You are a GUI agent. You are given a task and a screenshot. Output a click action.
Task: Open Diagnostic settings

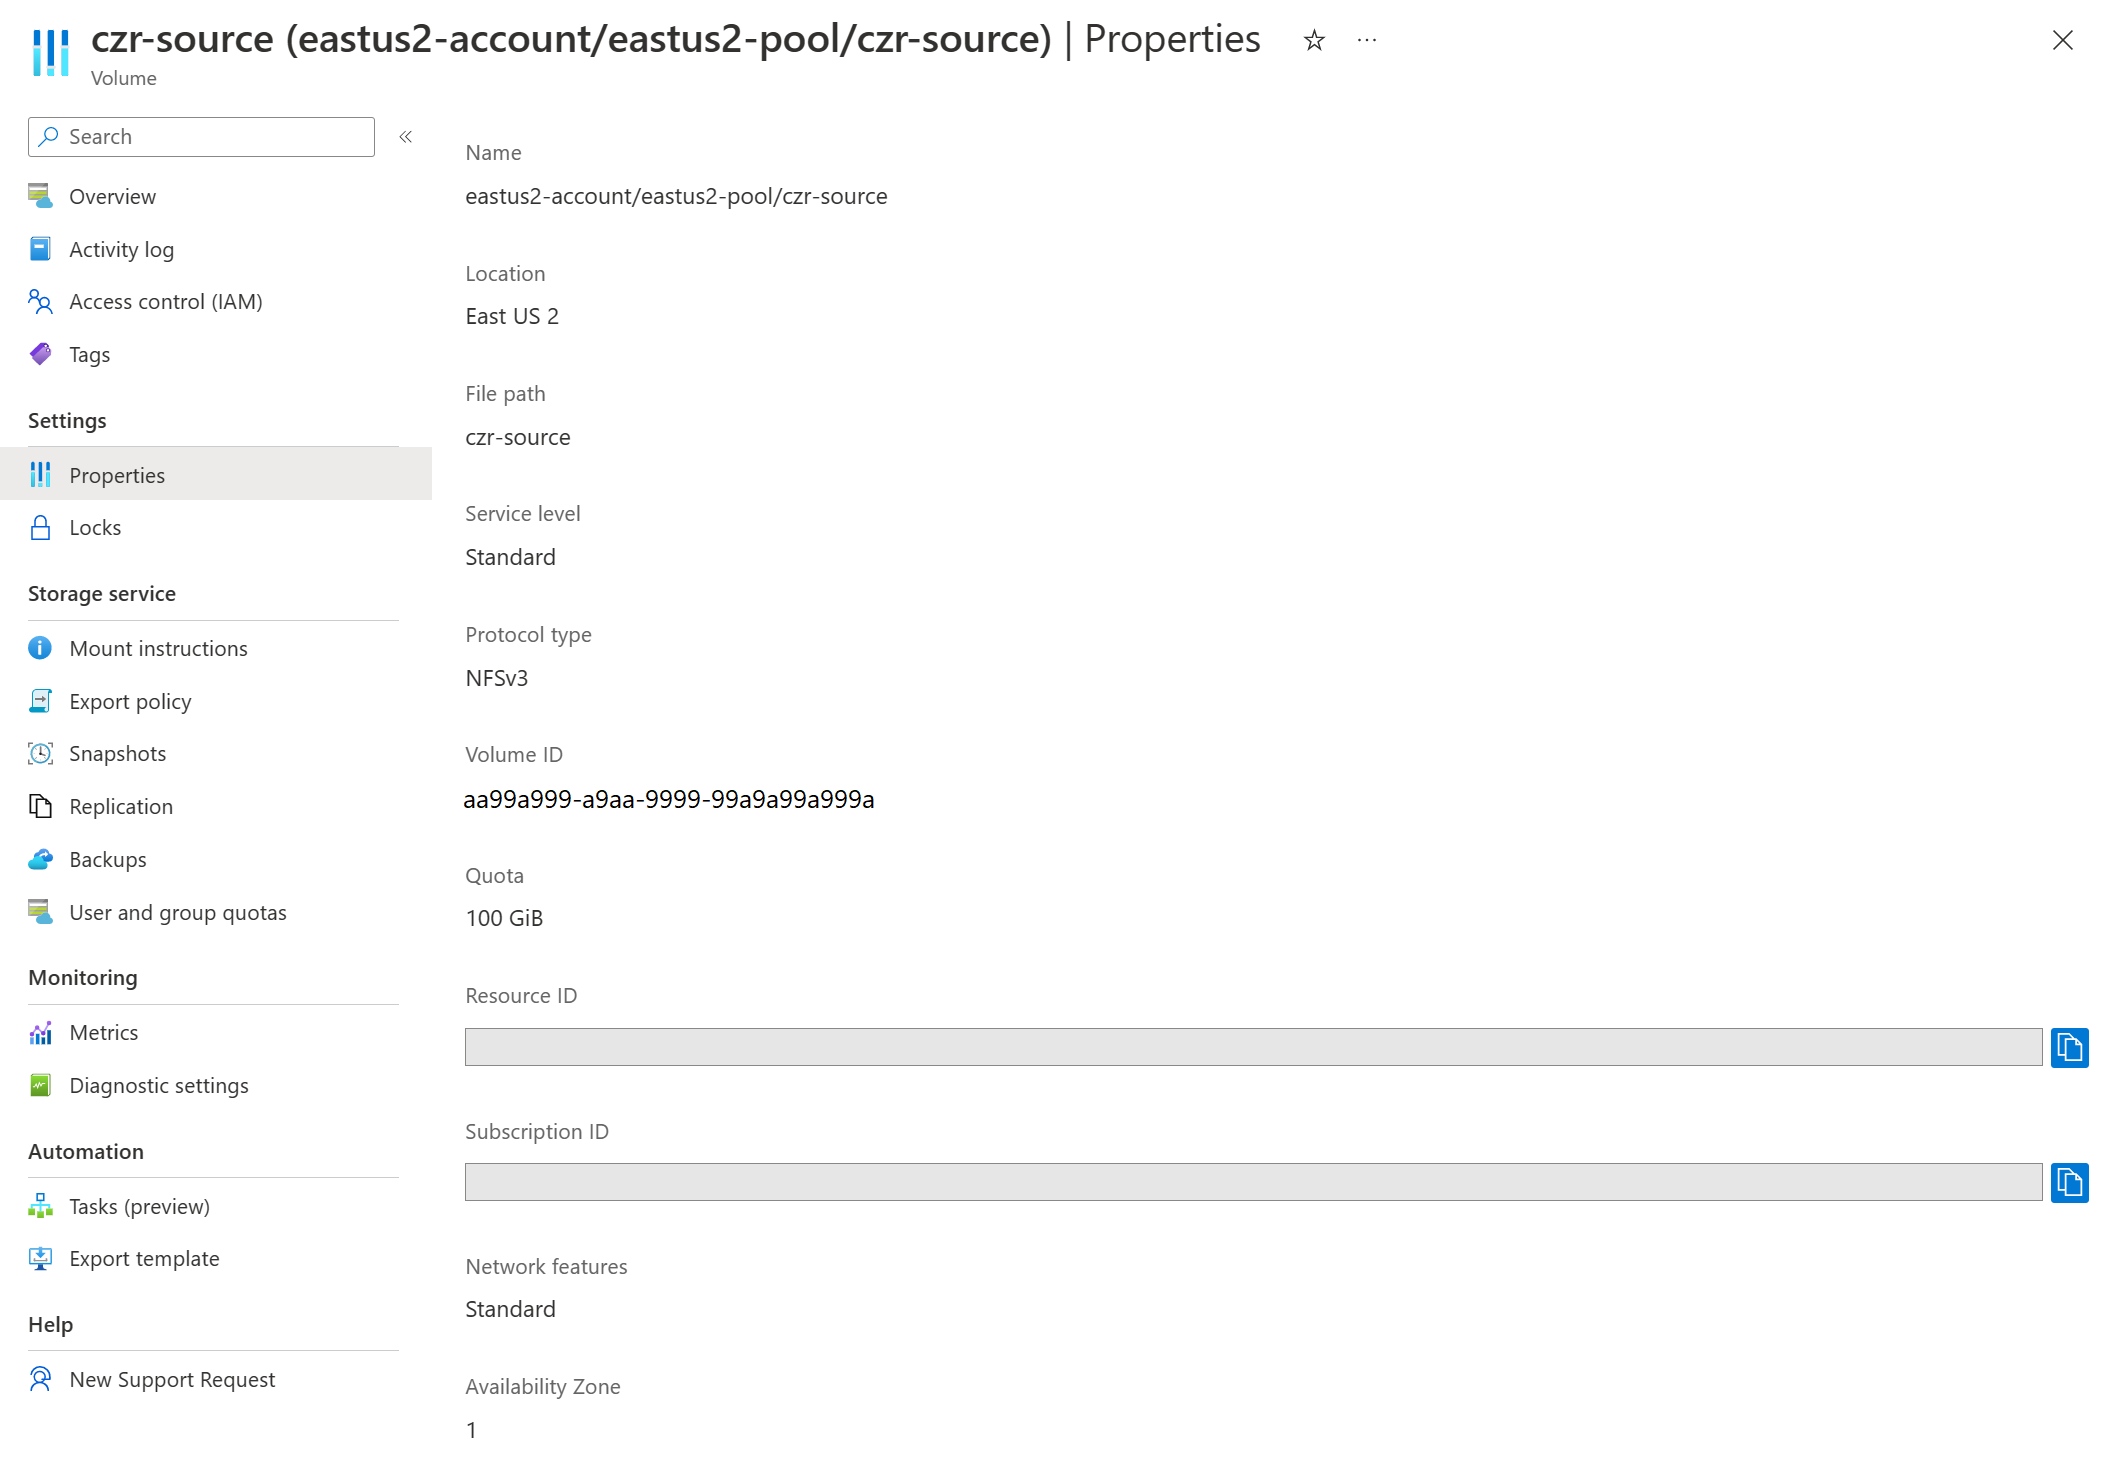coord(158,1086)
